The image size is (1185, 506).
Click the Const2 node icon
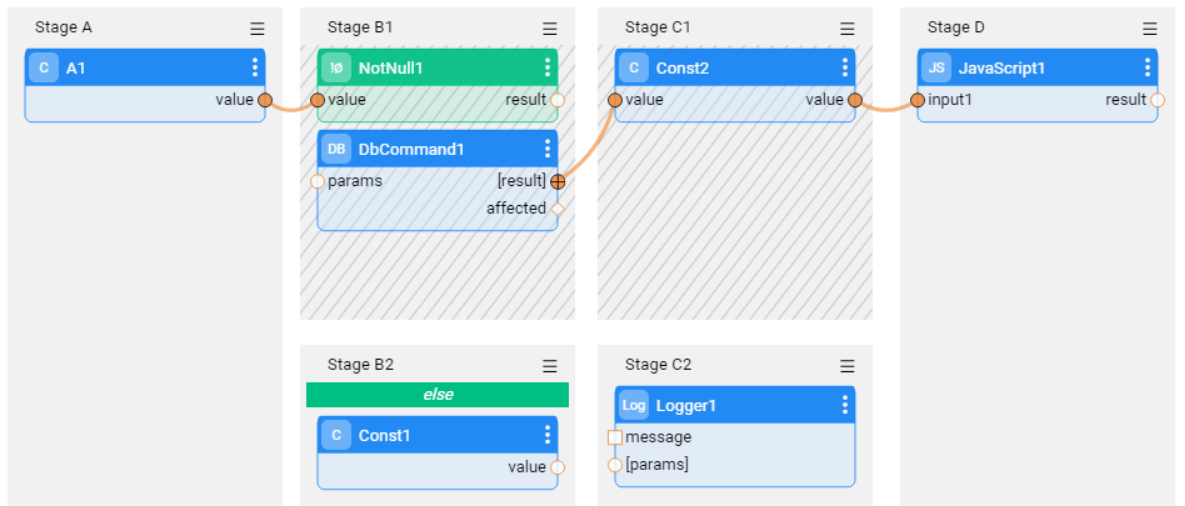pos(634,68)
